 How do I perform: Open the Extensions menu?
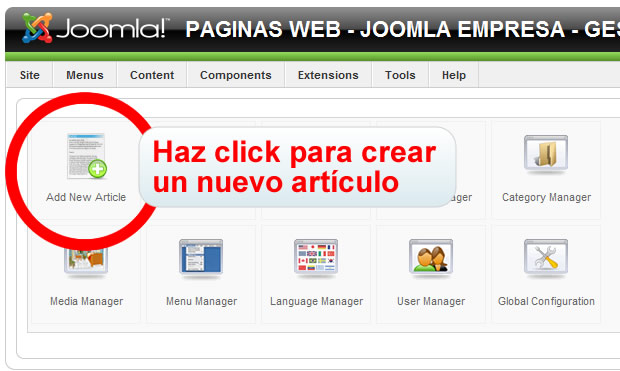coord(328,75)
